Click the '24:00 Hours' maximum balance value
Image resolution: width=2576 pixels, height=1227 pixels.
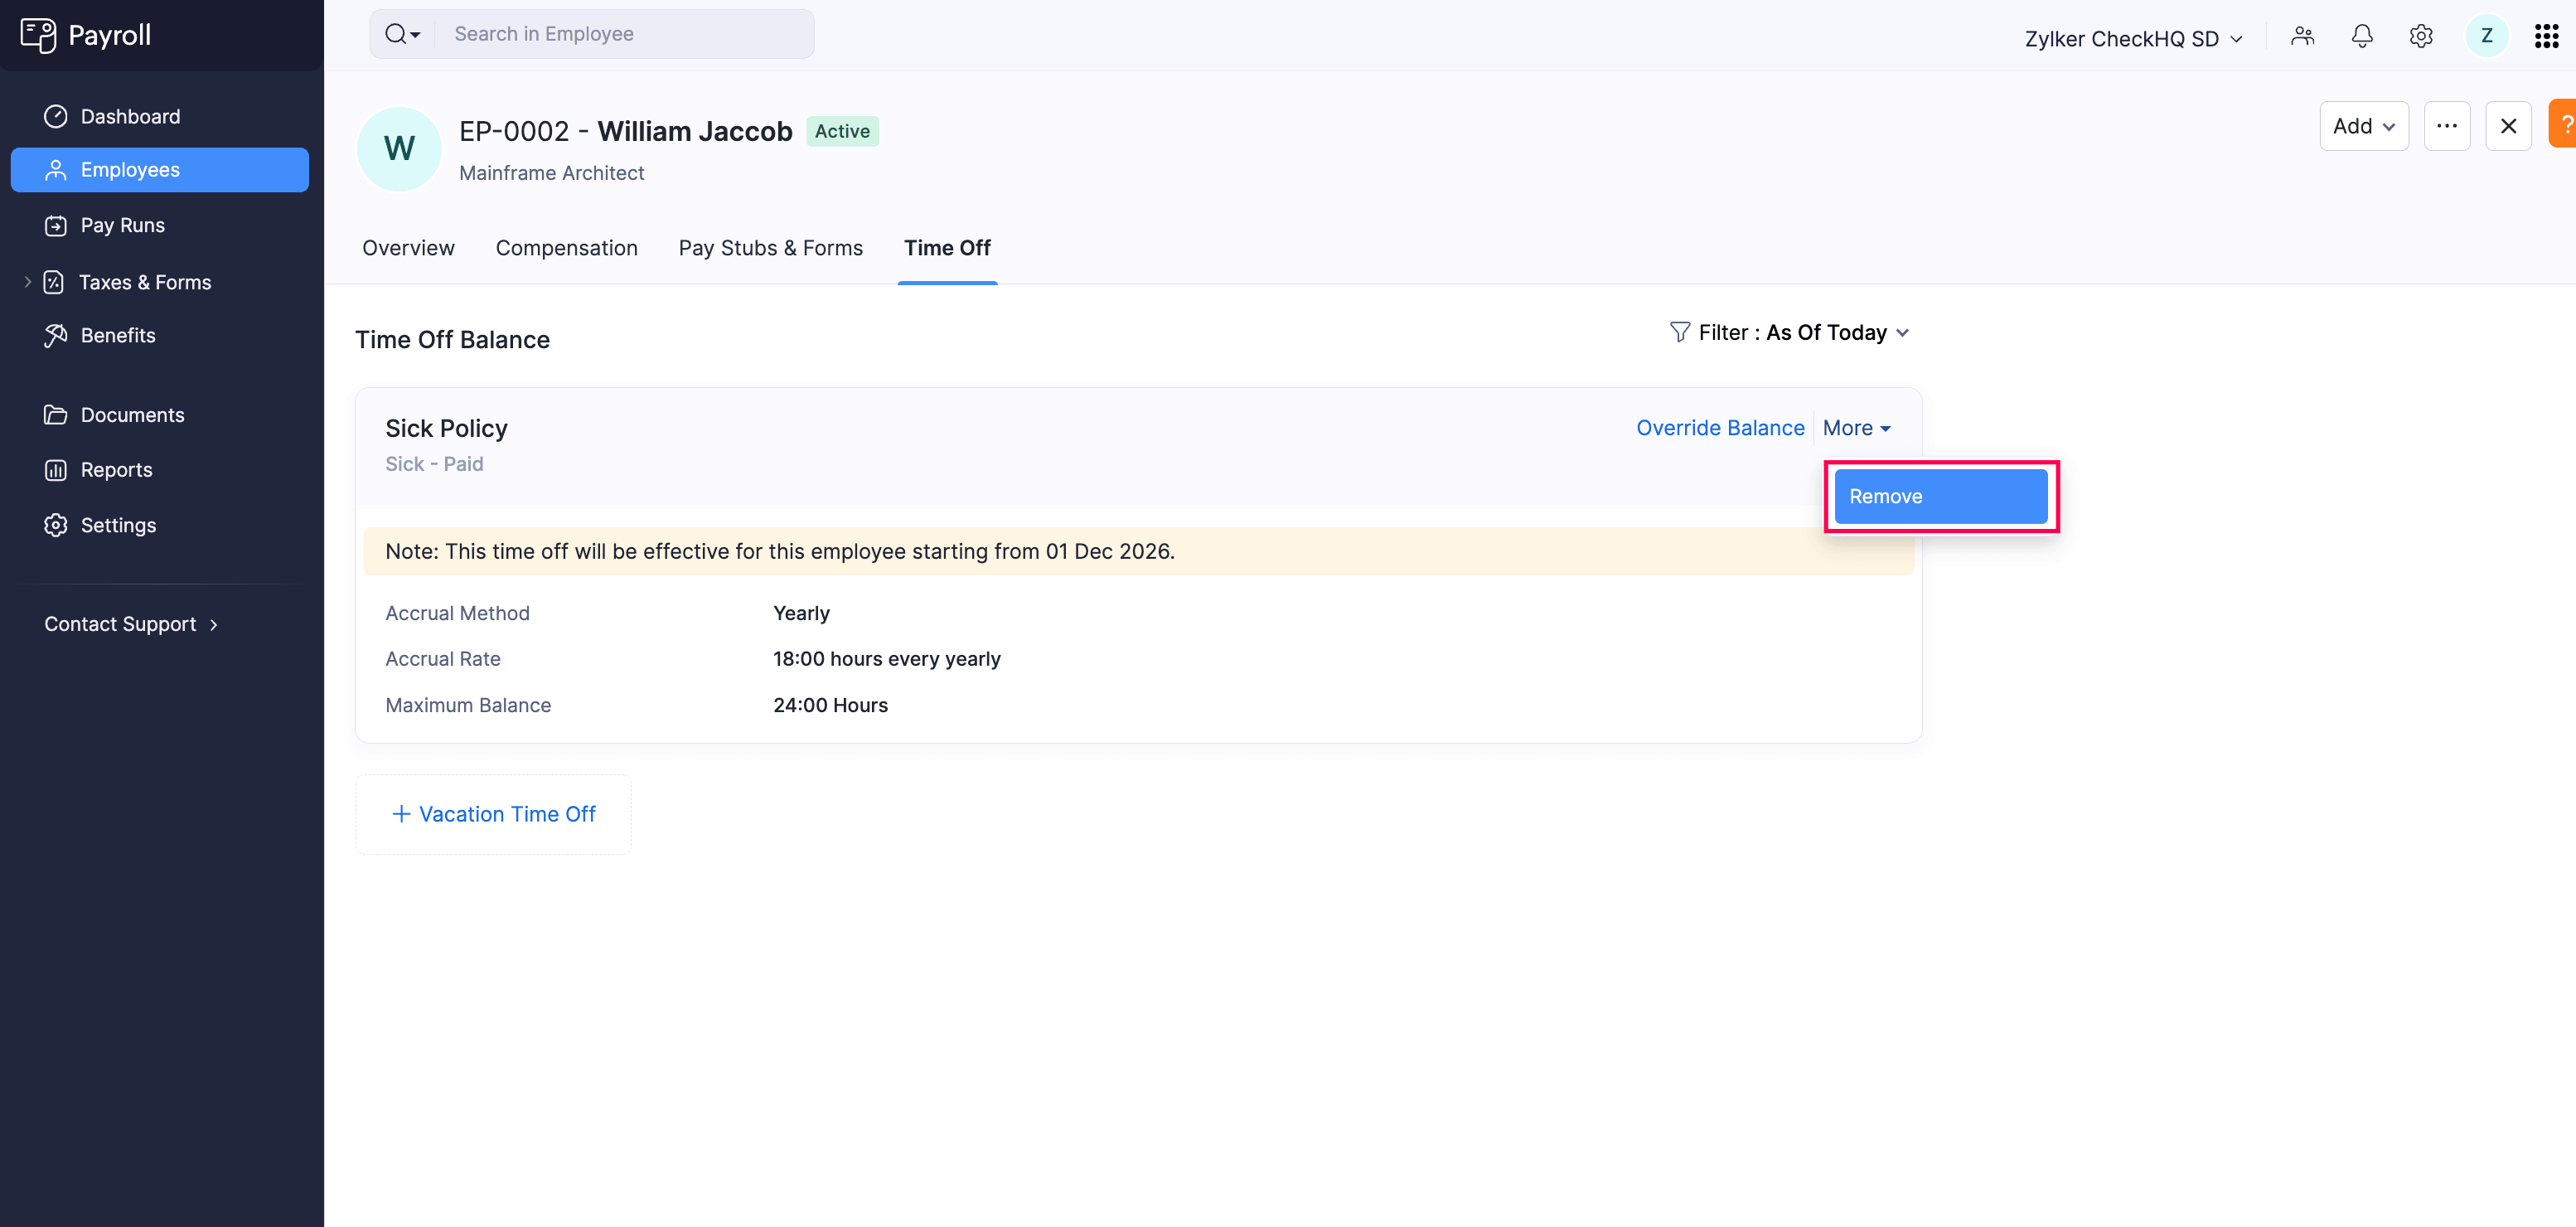830,705
